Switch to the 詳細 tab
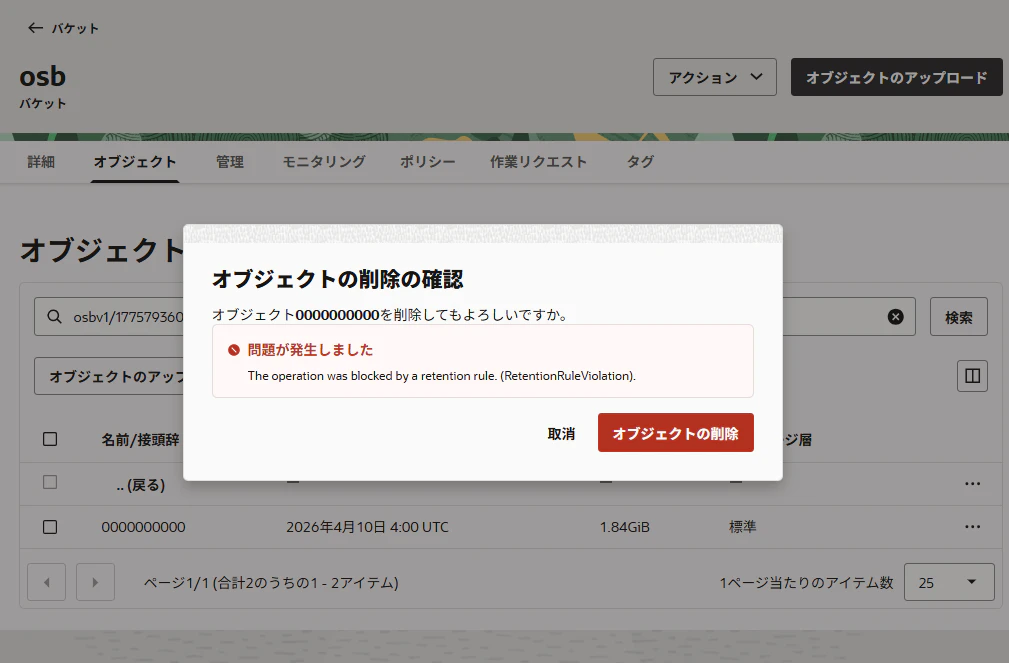 (x=41, y=162)
